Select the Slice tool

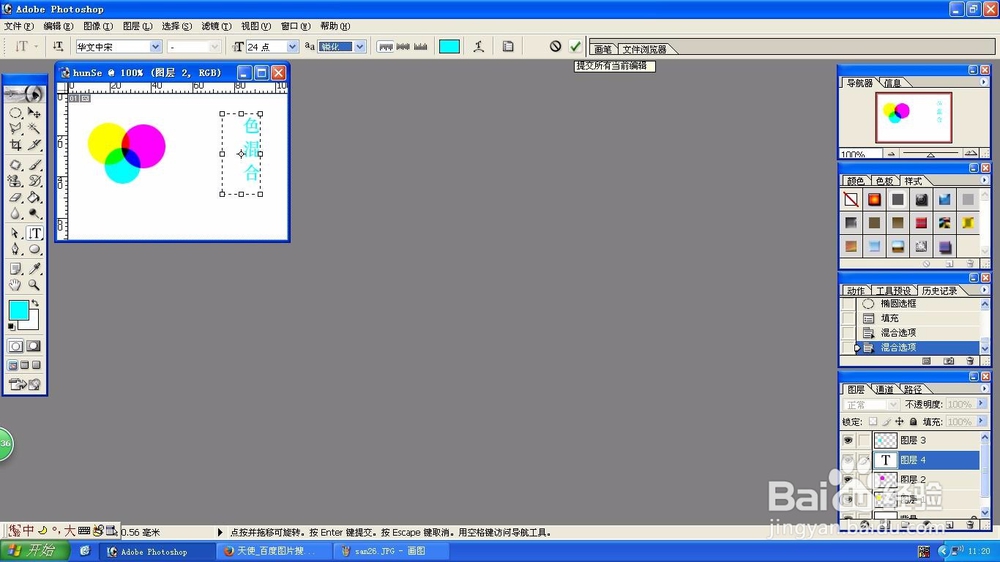(x=34, y=145)
